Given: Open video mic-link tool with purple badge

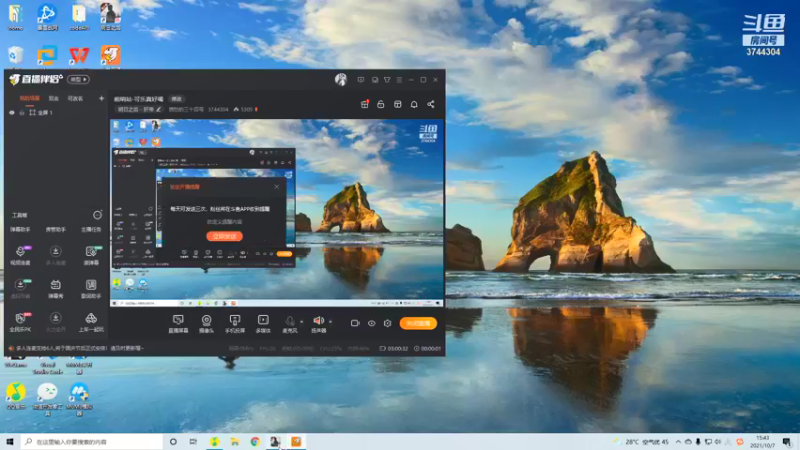Looking at the screenshot, I should click(x=20, y=255).
